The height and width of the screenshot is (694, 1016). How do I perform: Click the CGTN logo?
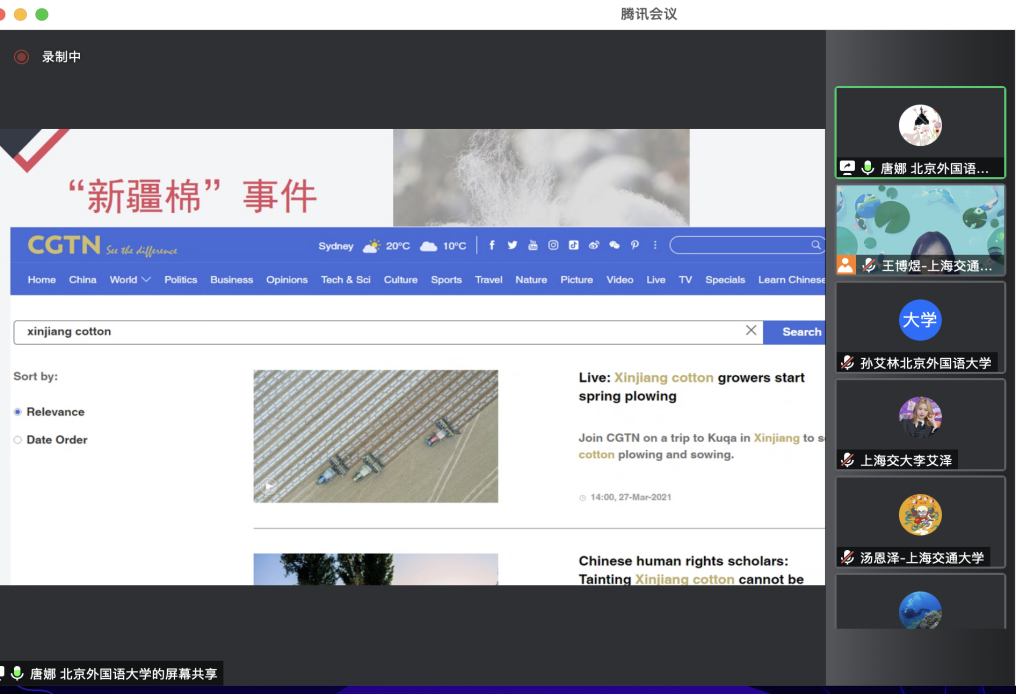(x=64, y=246)
